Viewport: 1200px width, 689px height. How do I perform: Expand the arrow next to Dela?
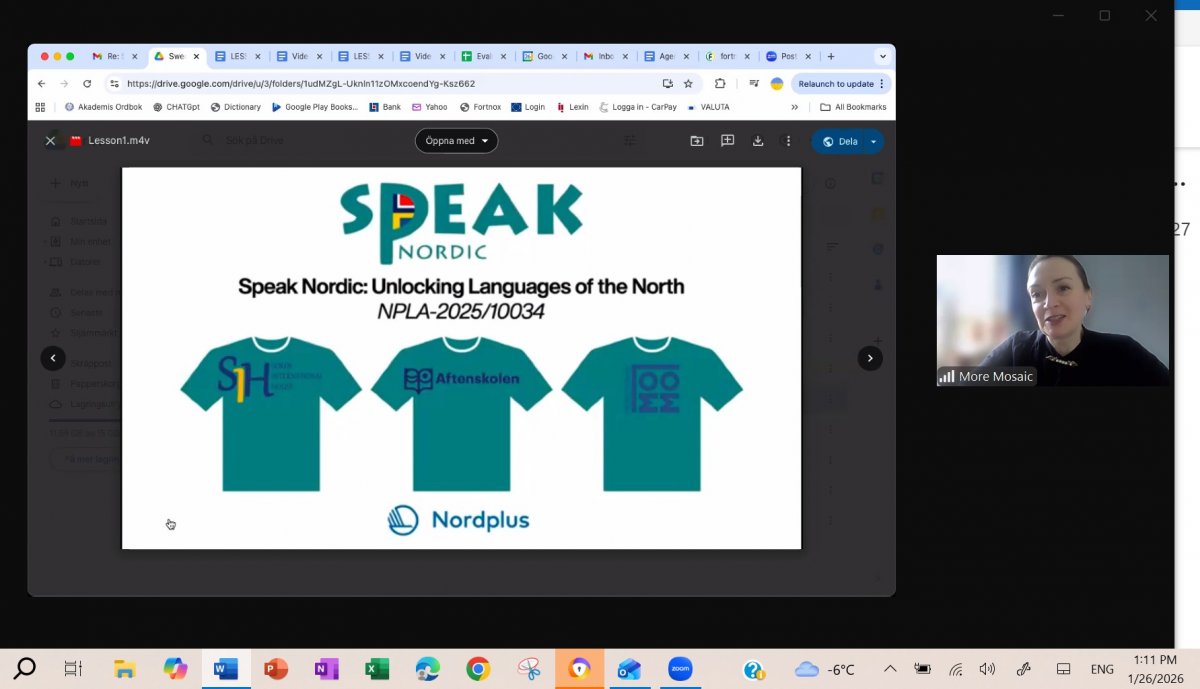pyautogui.click(x=873, y=141)
